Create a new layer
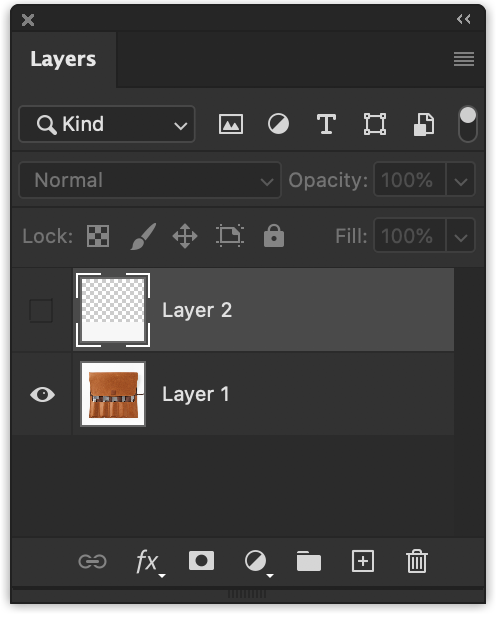The image size is (496, 618). click(x=363, y=561)
